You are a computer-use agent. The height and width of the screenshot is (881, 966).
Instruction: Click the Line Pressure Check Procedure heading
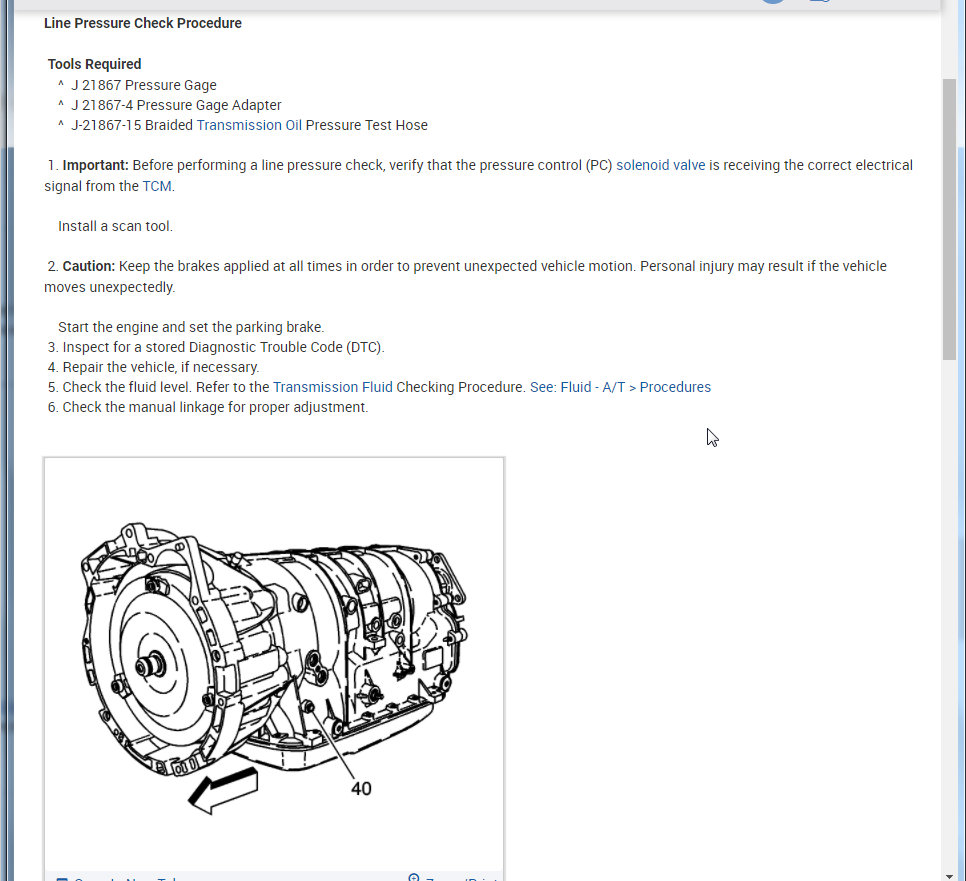click(x=143, y=23)
